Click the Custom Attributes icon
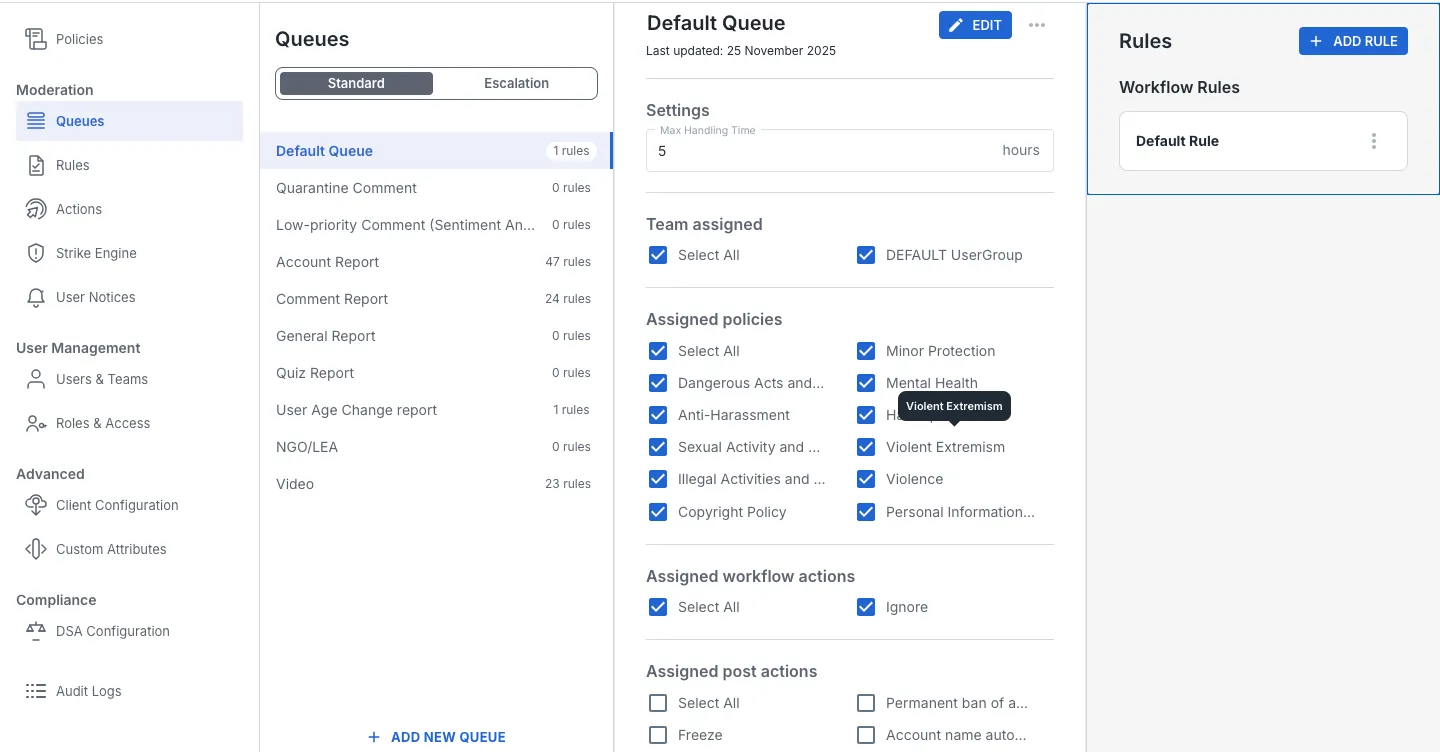Screen dimensions: 1440x752 click(x=36, y=549)
